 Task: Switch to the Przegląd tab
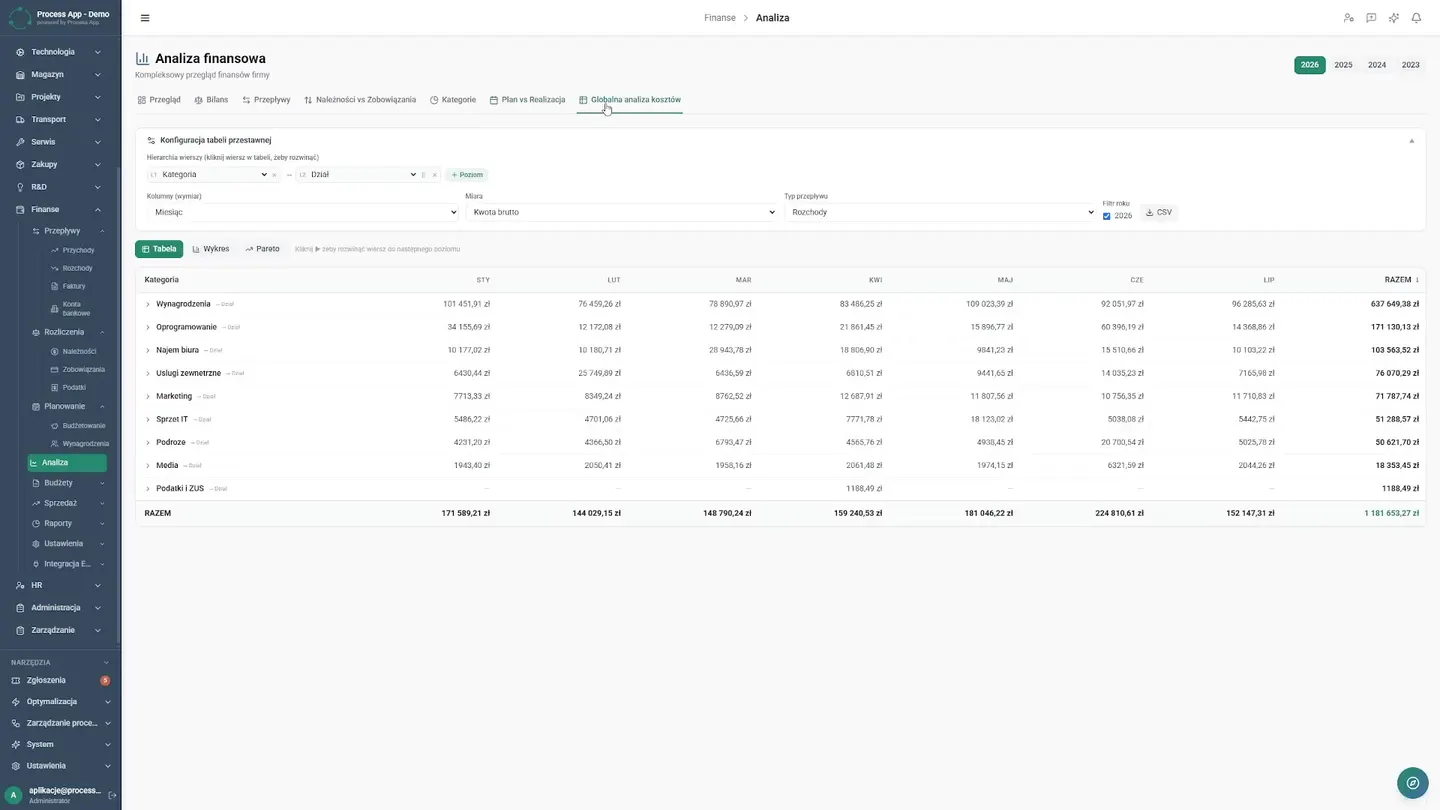click(x=159, y=100)
